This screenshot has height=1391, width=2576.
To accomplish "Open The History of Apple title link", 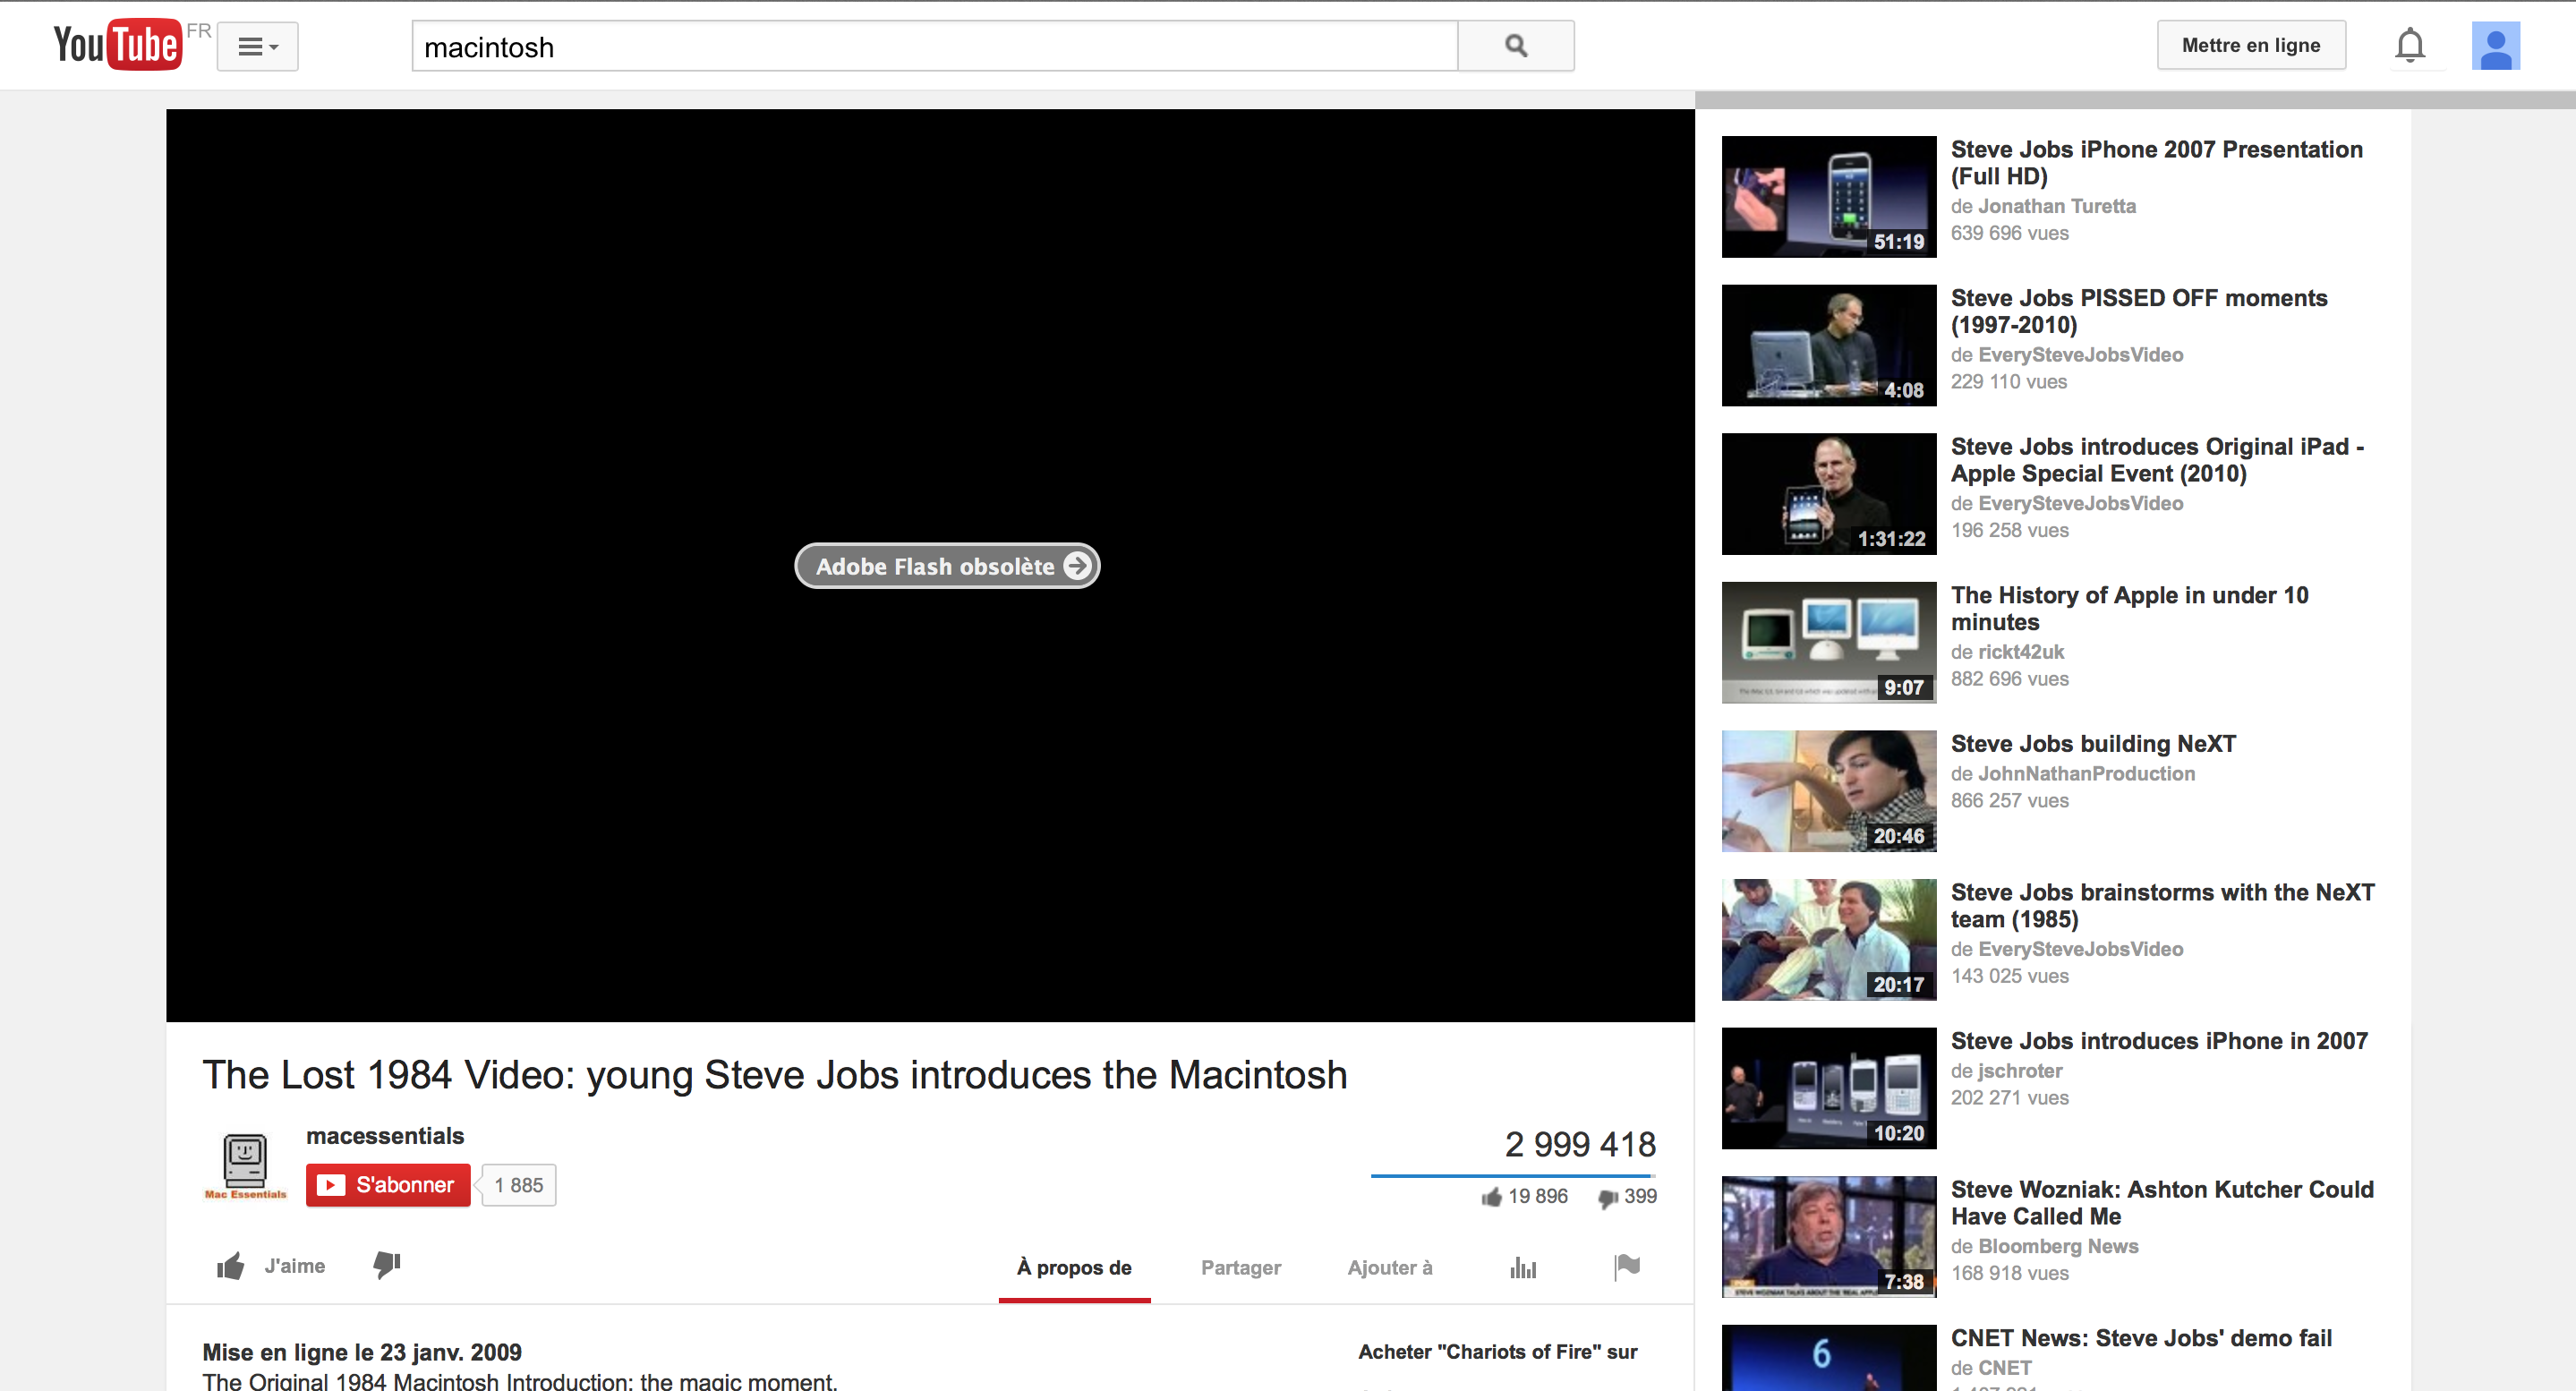I will [2130, 608].
